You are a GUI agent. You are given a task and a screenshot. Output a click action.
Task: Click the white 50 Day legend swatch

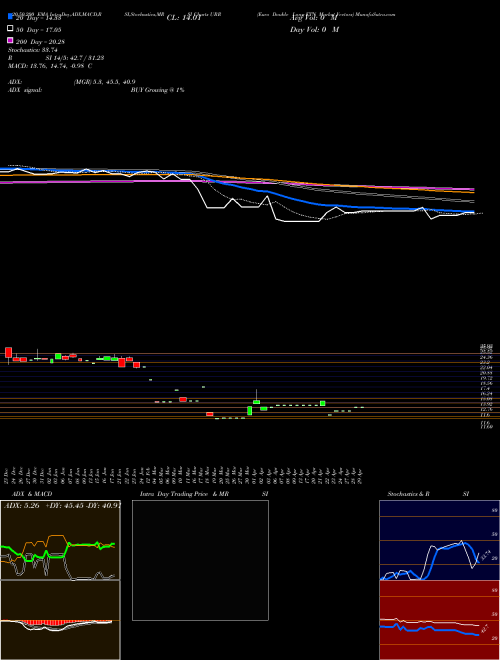[x=10, y=29]
